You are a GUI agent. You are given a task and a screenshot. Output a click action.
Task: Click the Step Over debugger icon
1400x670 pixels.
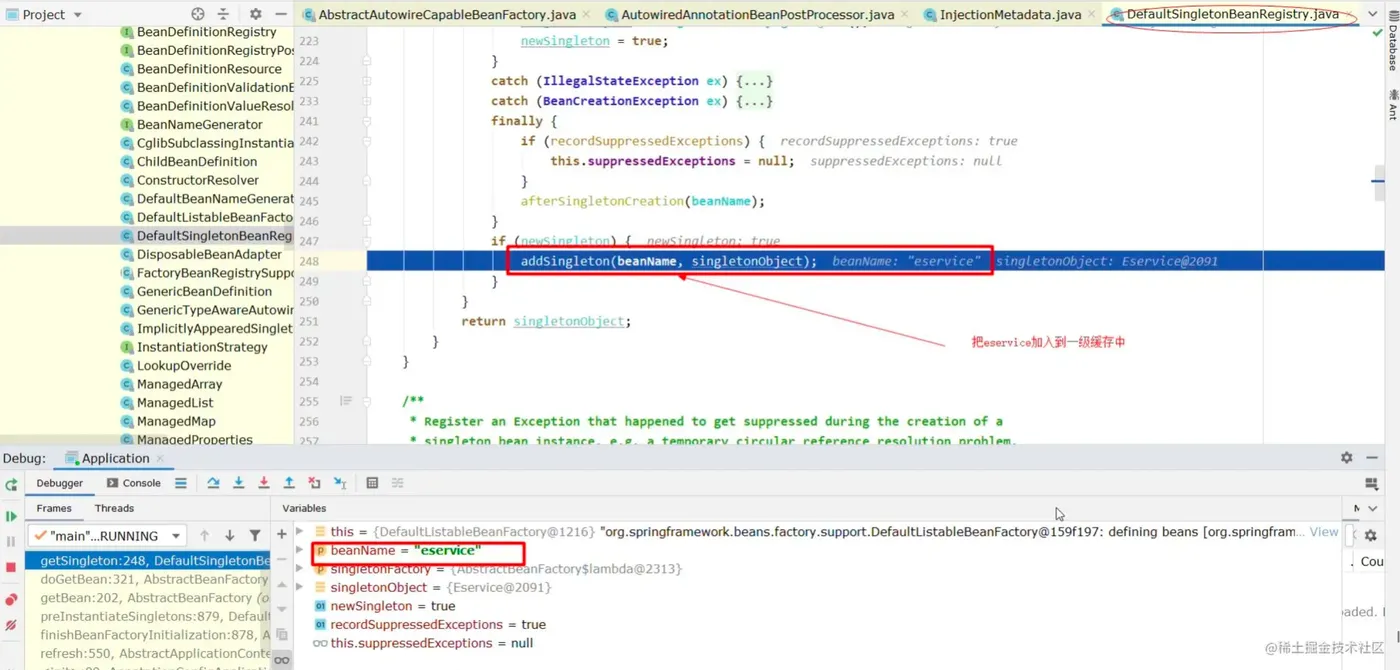click(213, 483)
